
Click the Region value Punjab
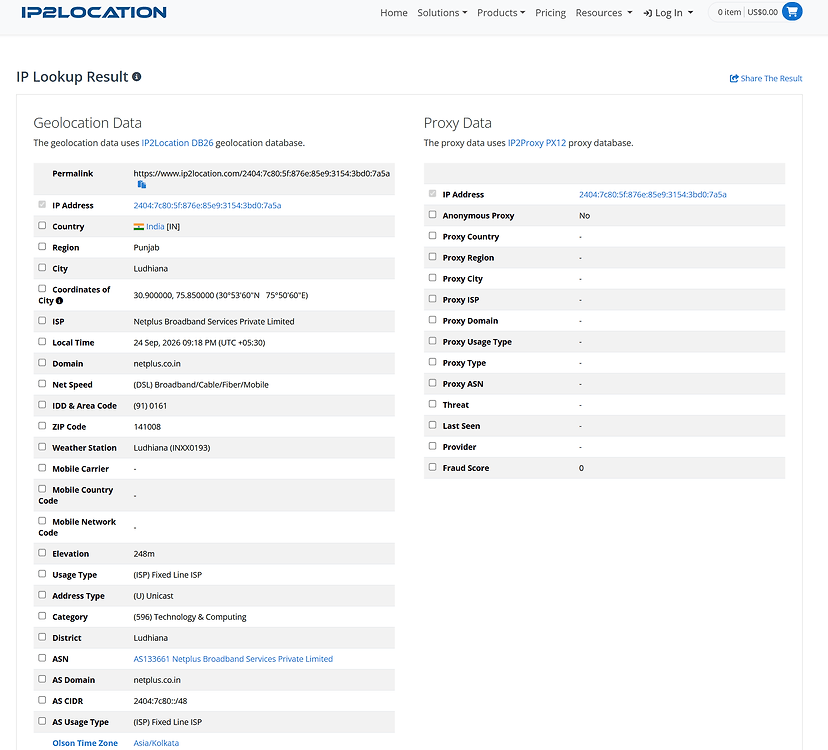click(146, 248)
